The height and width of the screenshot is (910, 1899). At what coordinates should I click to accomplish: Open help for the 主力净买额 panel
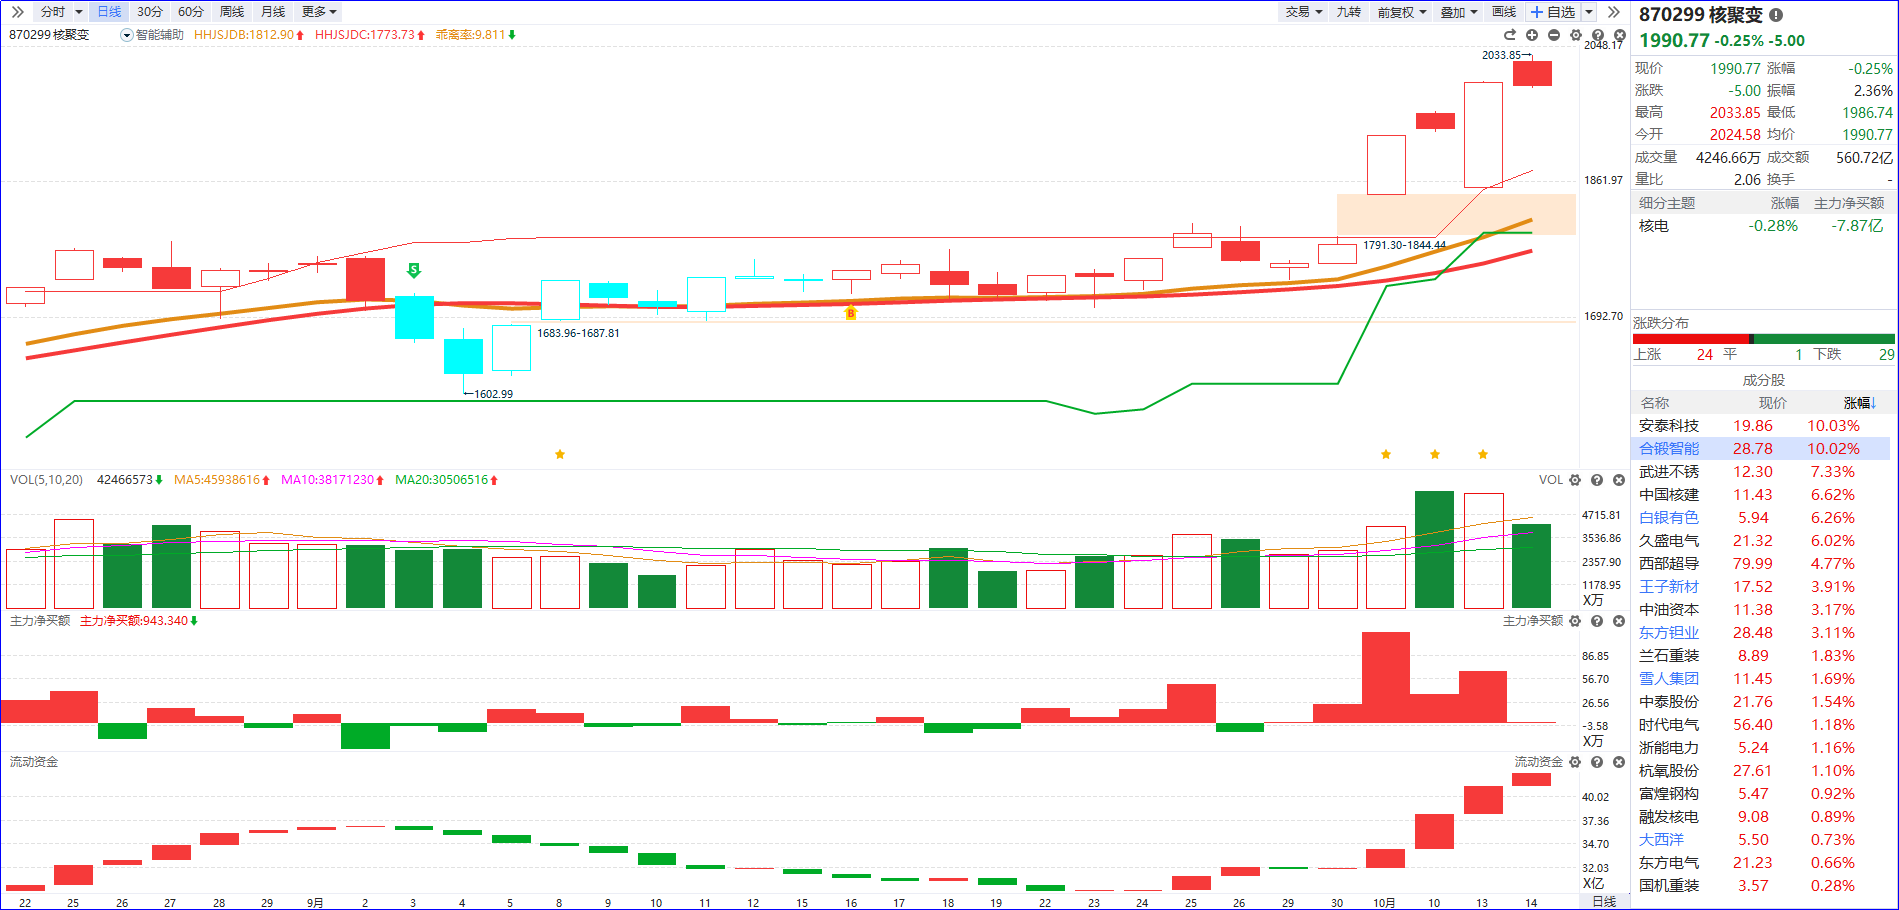pyautogui.click(x=1597, y=621)
